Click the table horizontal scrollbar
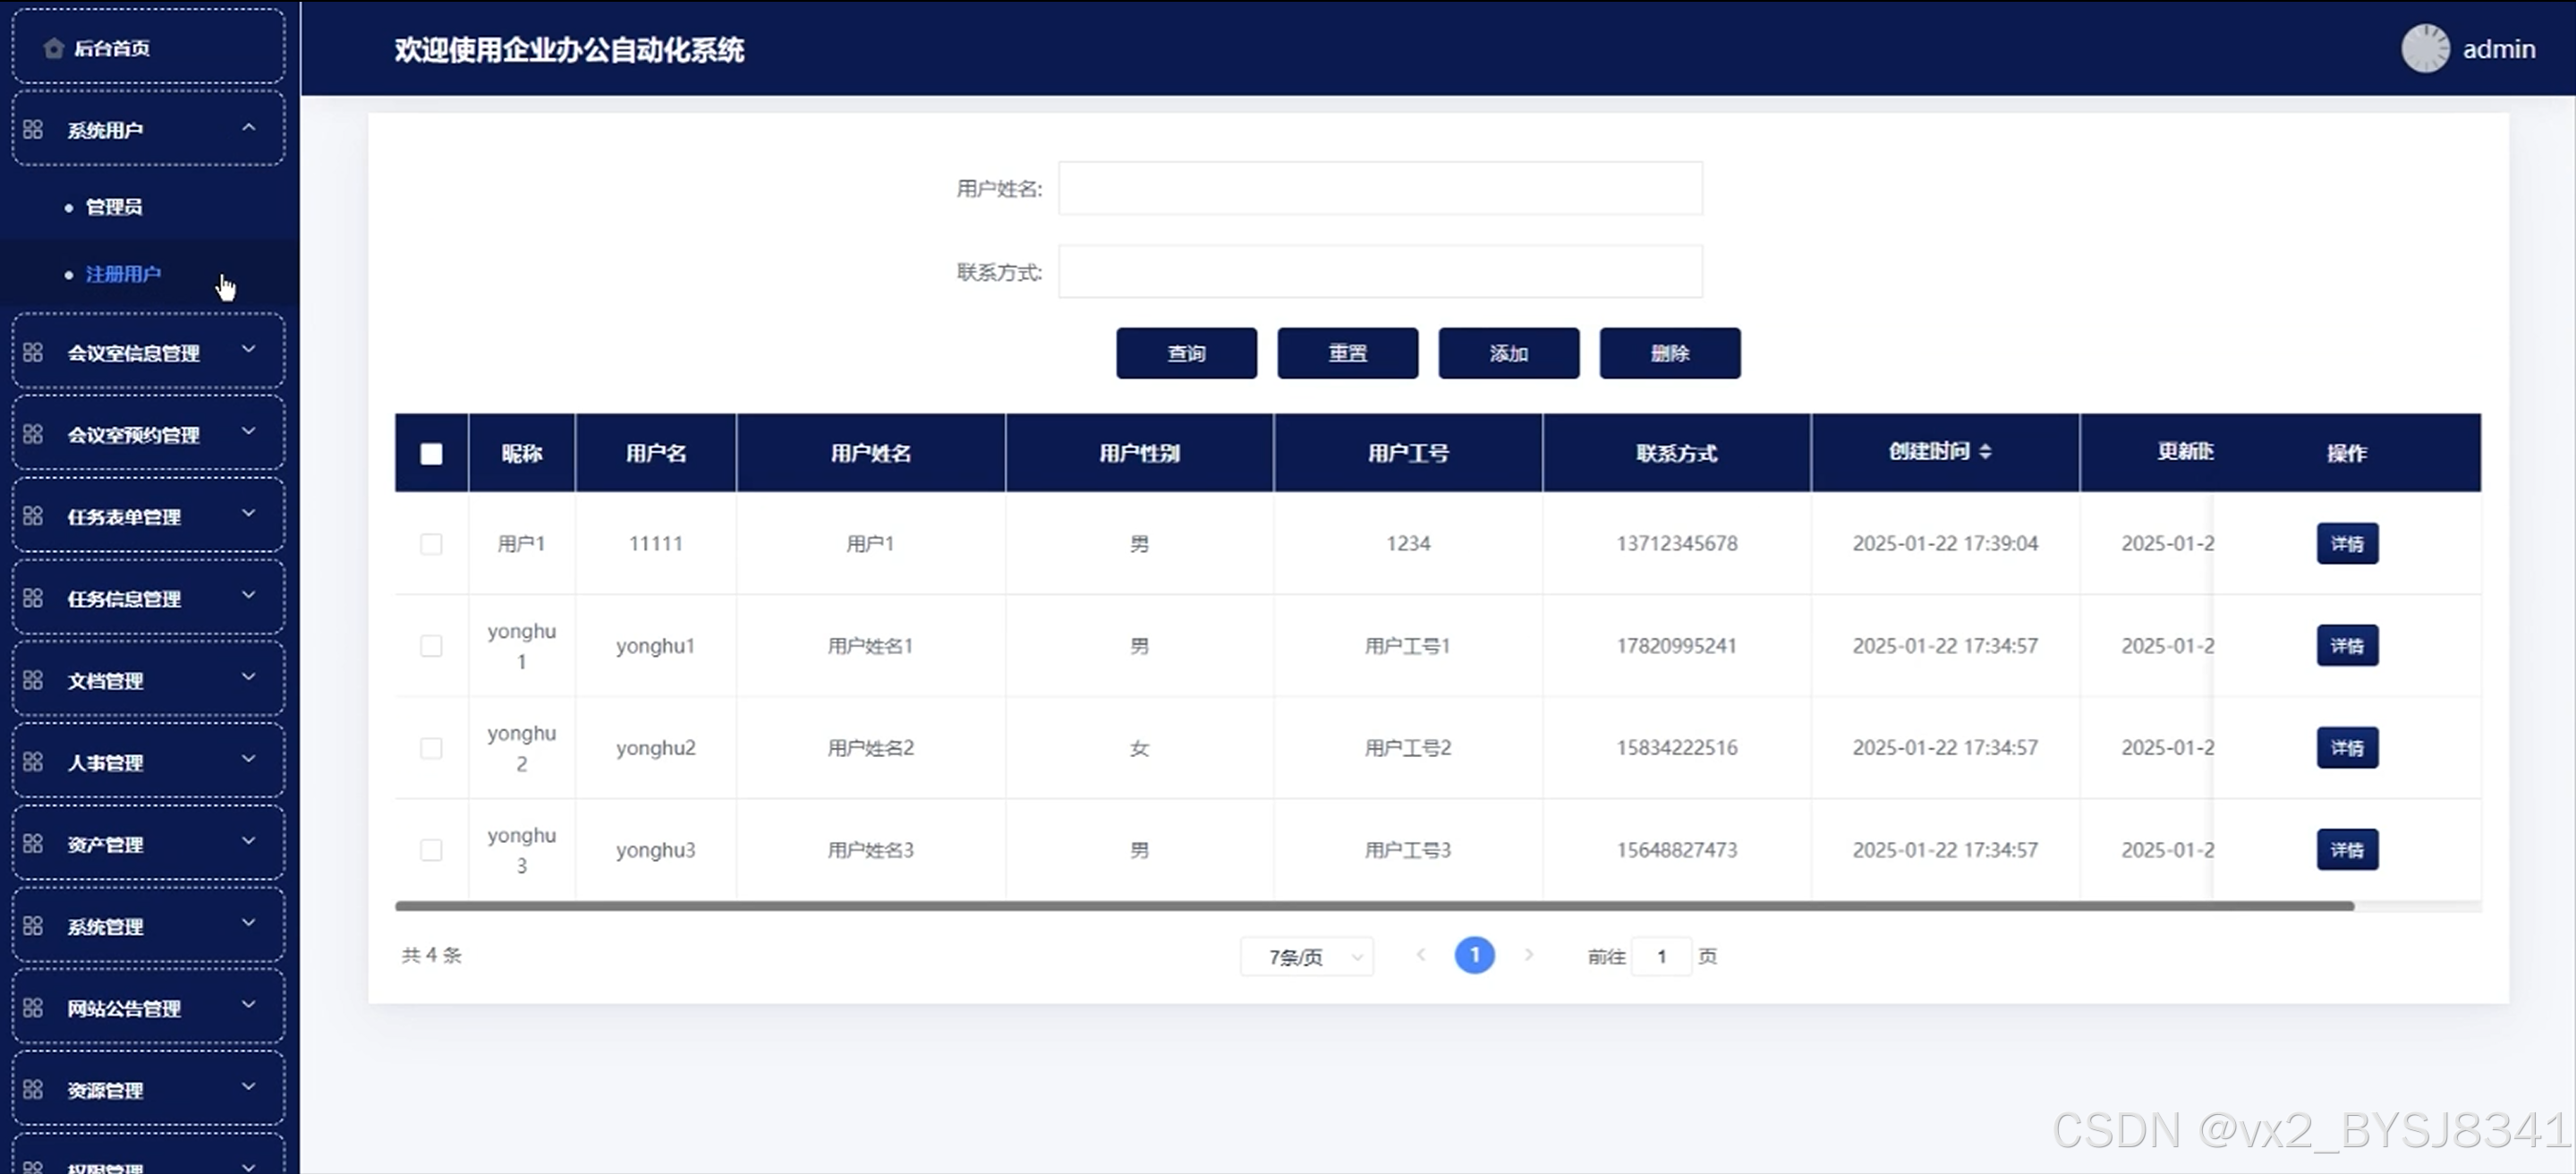The height and width of the screenshot is (1174, 2576). coord(1374,906)
